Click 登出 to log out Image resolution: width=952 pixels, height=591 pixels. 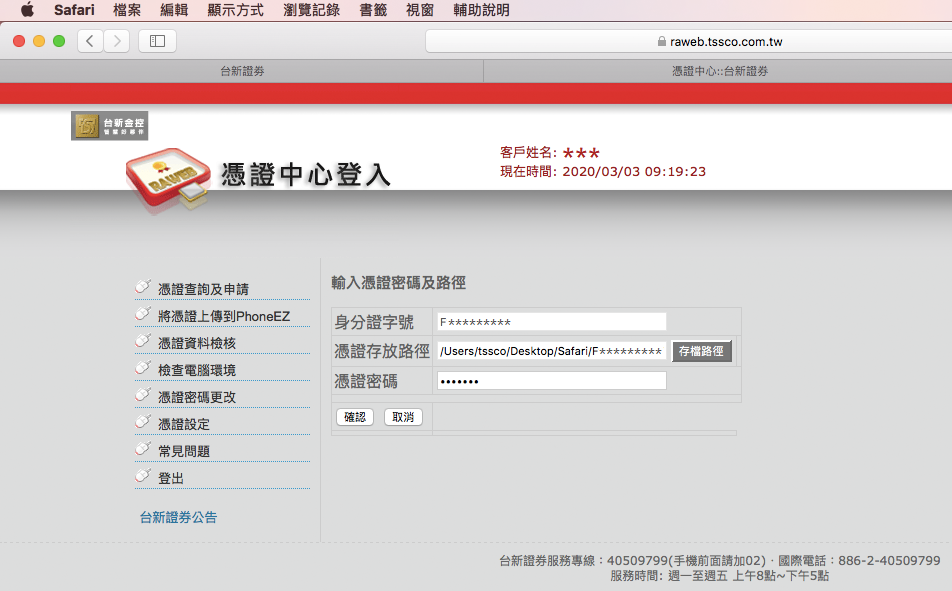(171, 478)
